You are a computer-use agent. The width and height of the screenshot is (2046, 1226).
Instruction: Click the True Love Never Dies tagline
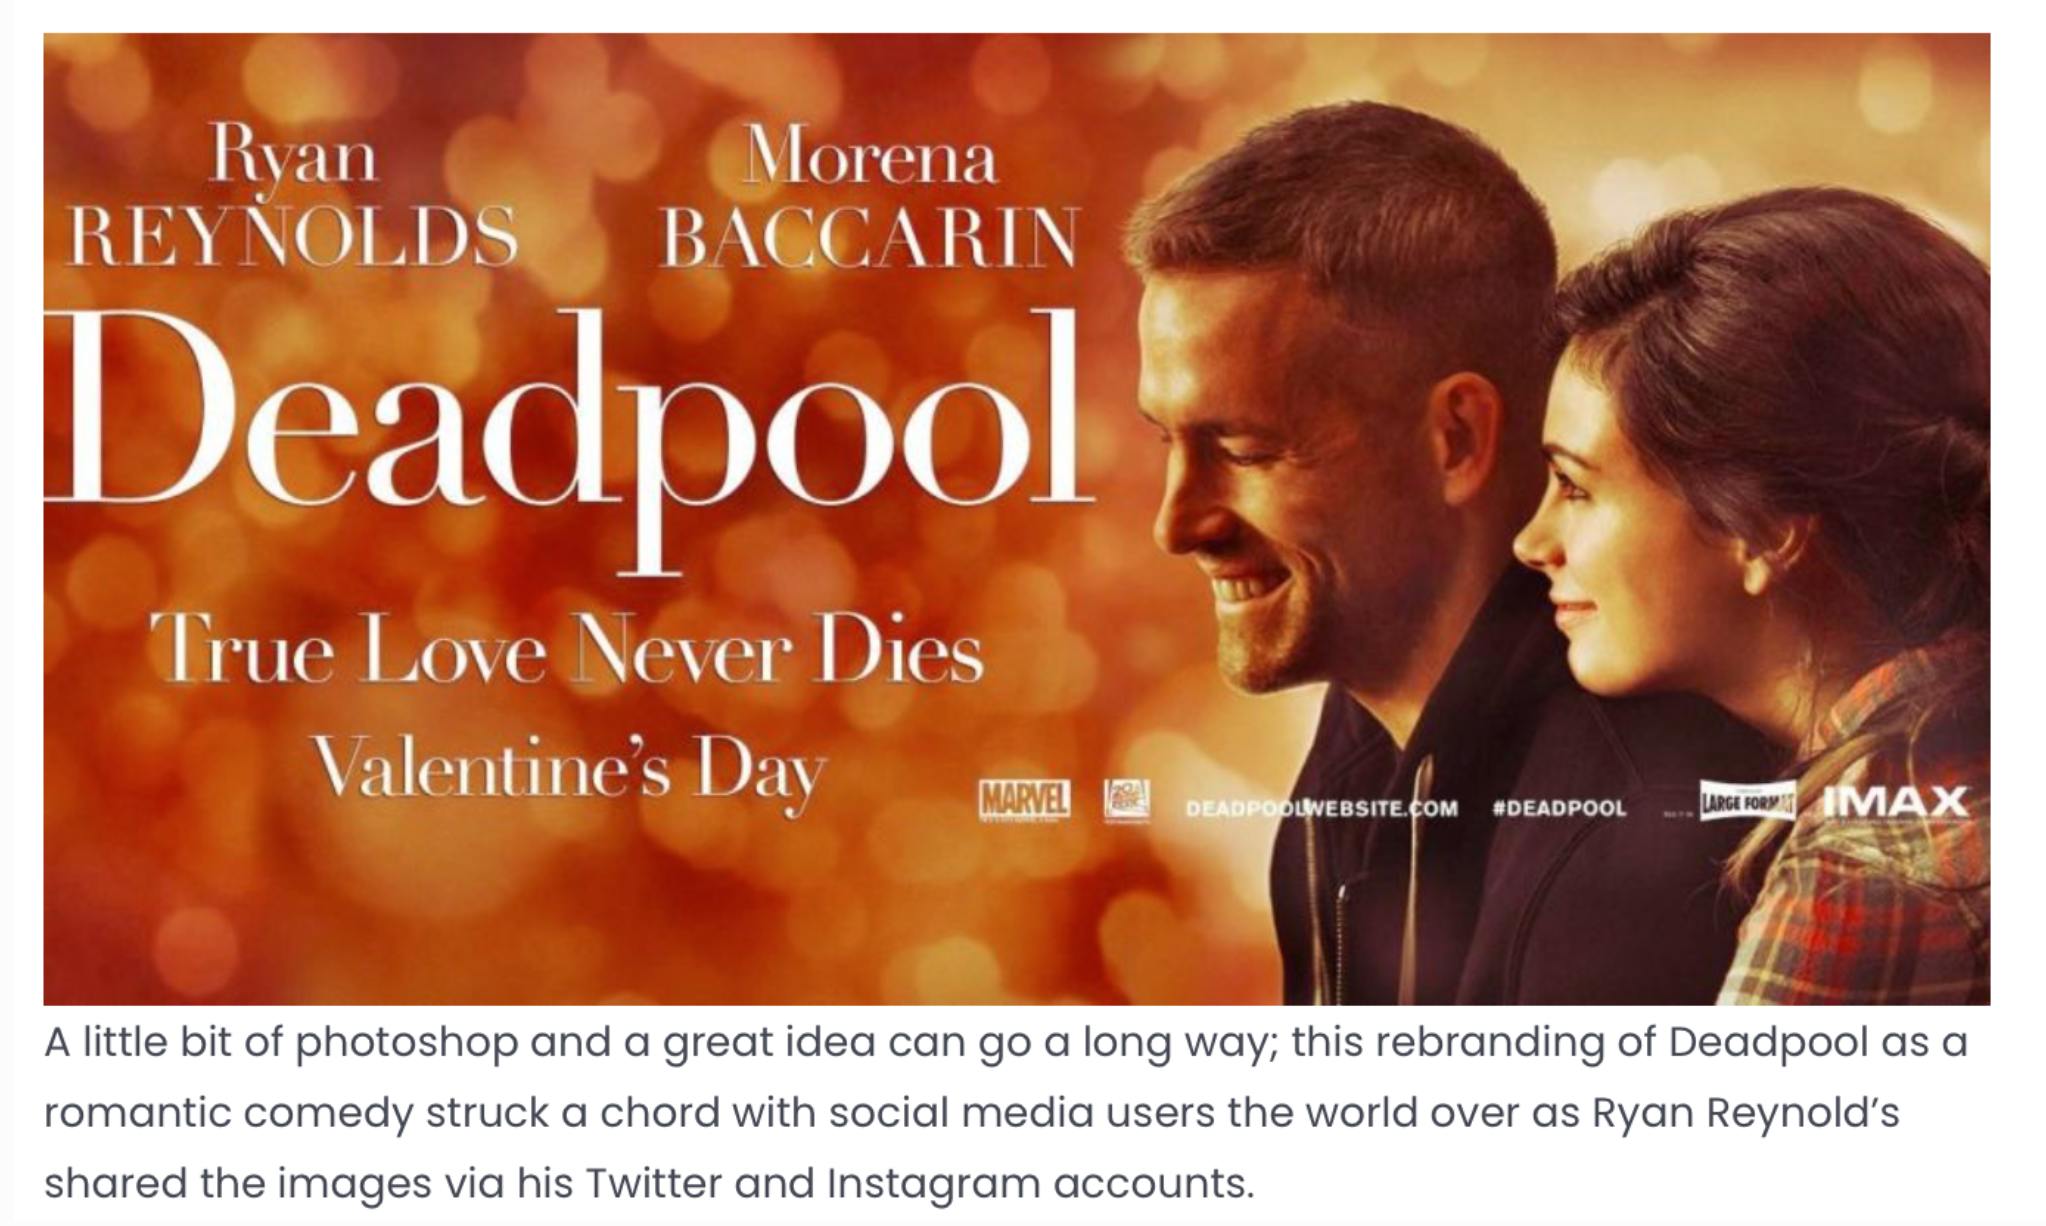point(567,650)
